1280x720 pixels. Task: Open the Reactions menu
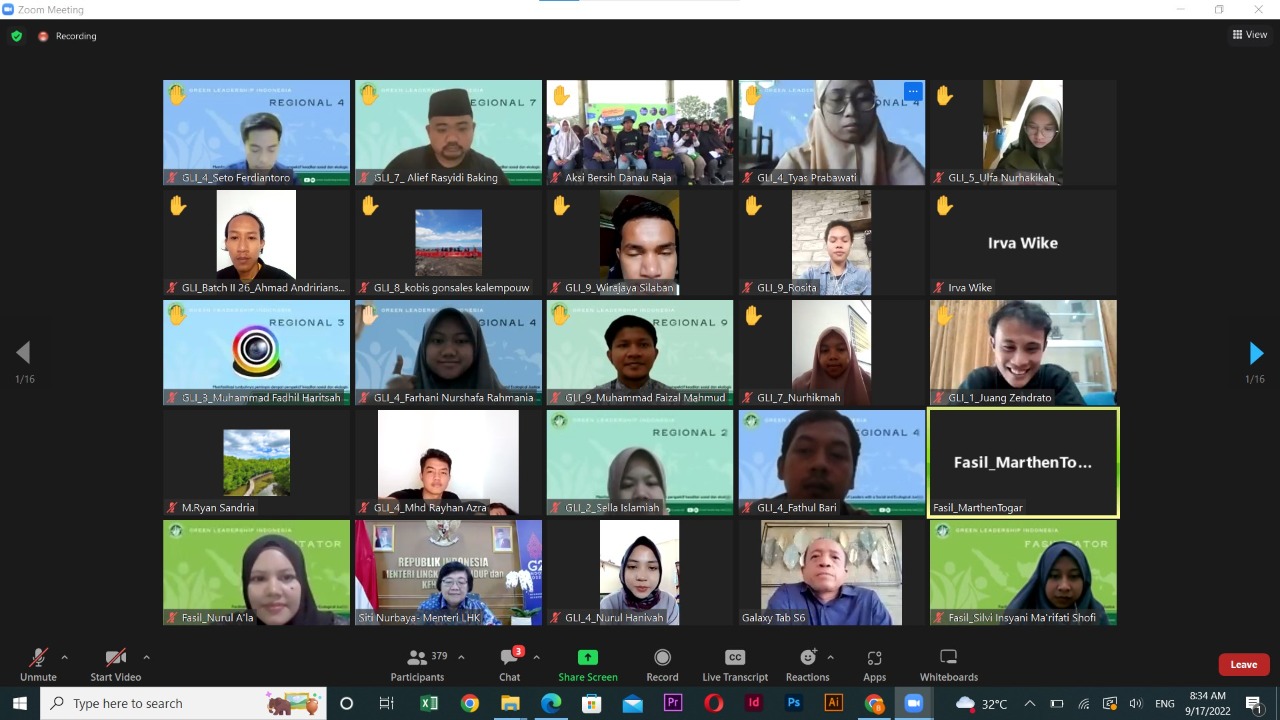coord(807,664)
